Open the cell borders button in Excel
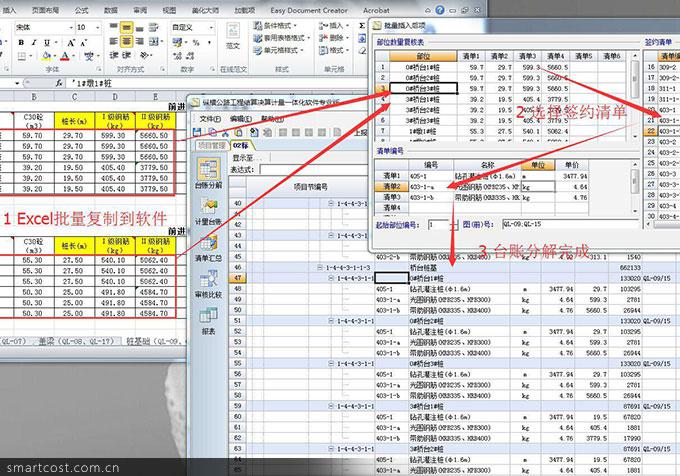 tap(22, 56)
